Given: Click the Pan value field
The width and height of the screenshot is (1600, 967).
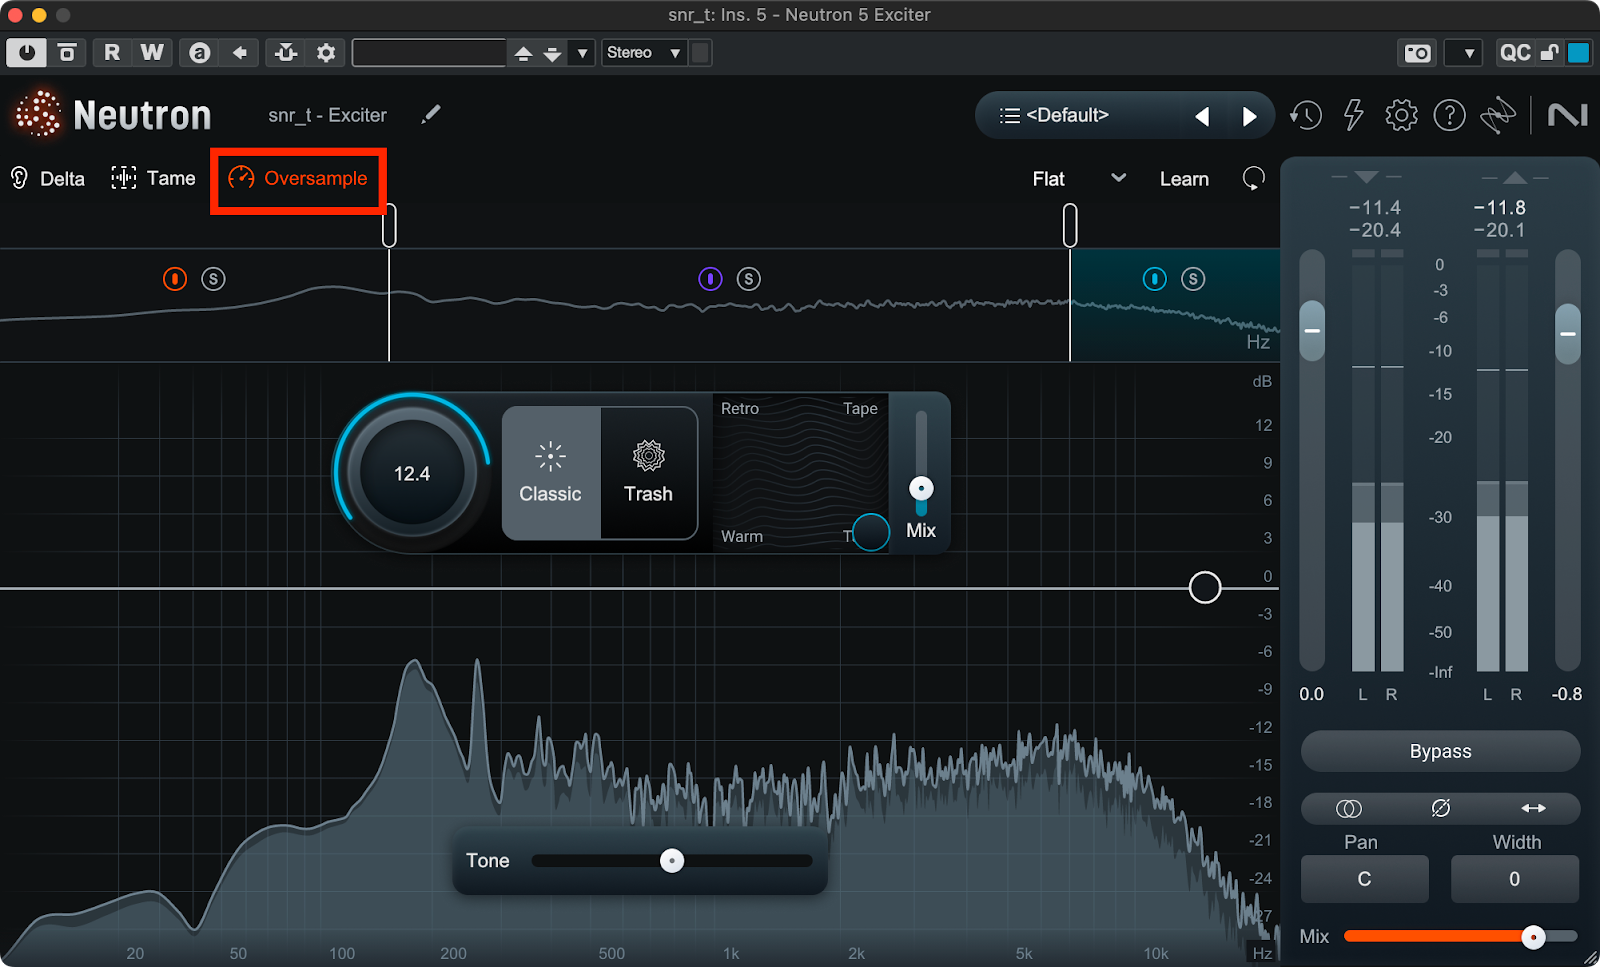Looking at the screenshot, I should pos(1364,879).
